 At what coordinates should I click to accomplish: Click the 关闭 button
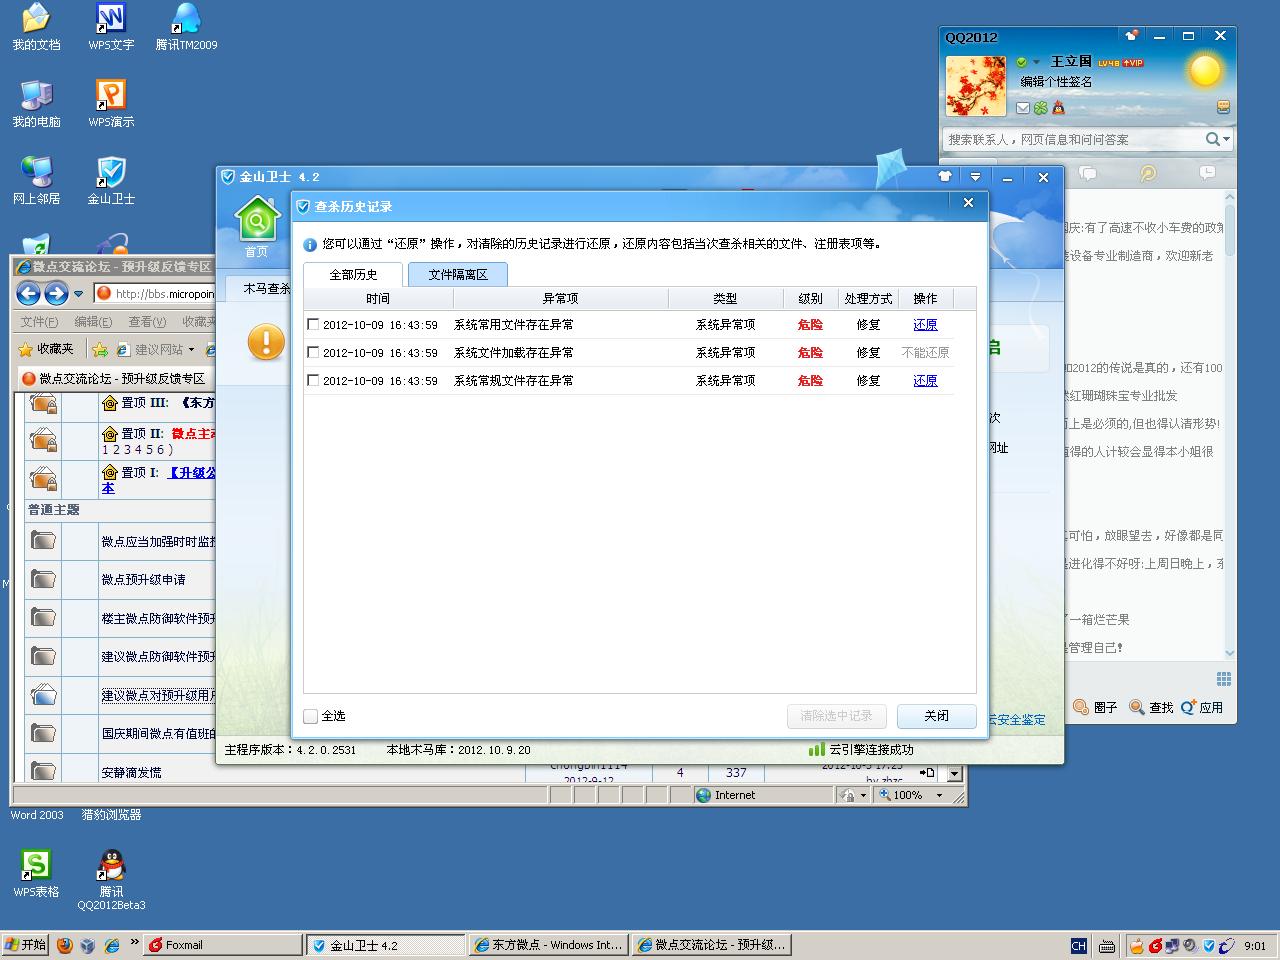[936, 716]
